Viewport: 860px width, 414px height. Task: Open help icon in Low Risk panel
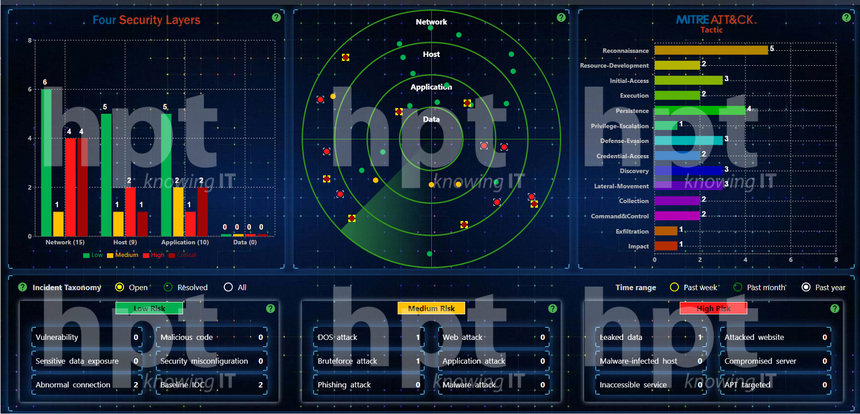271,309
